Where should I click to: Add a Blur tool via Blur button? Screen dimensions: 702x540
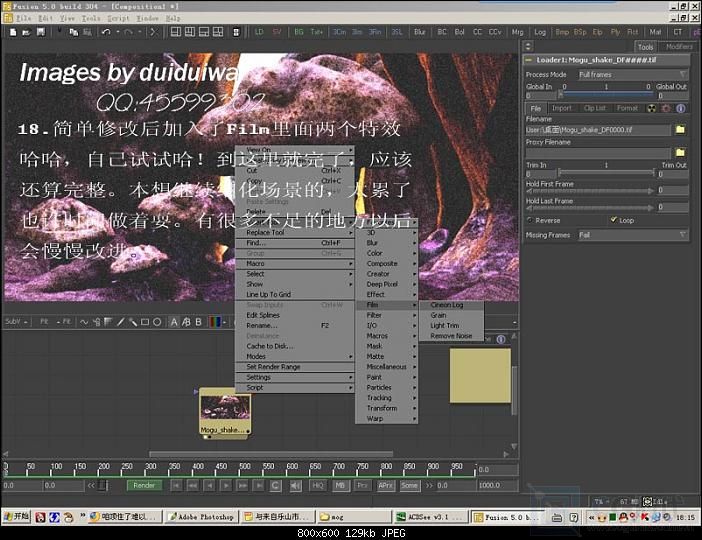point(419,32)
